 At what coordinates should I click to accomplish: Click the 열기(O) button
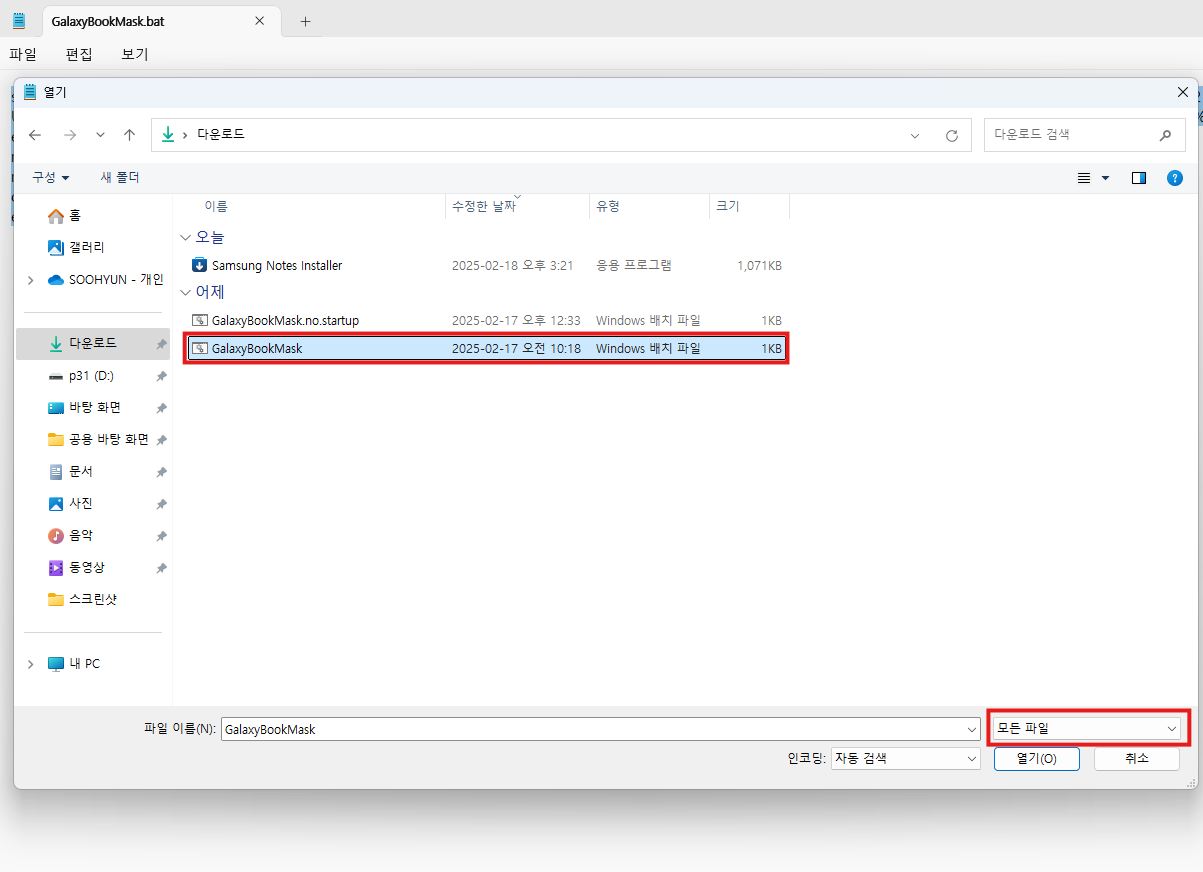point(1037,758)
